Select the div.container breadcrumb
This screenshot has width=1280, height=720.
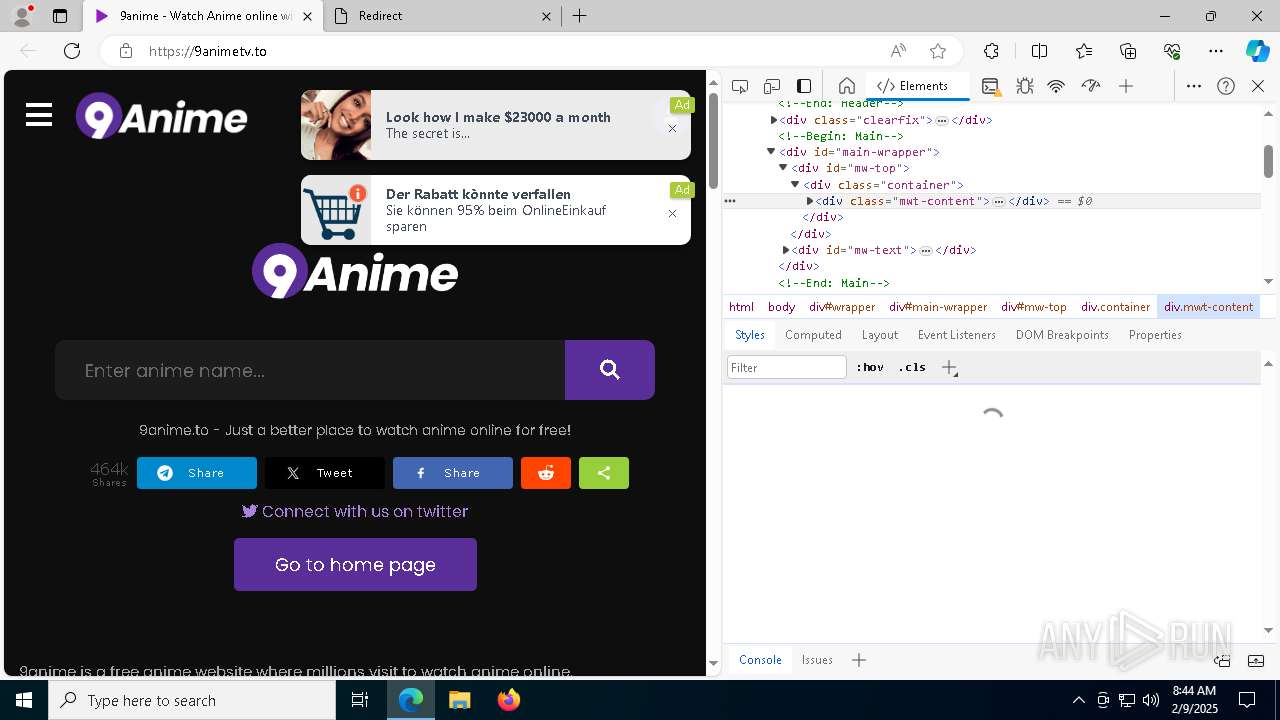[1115, 307]
